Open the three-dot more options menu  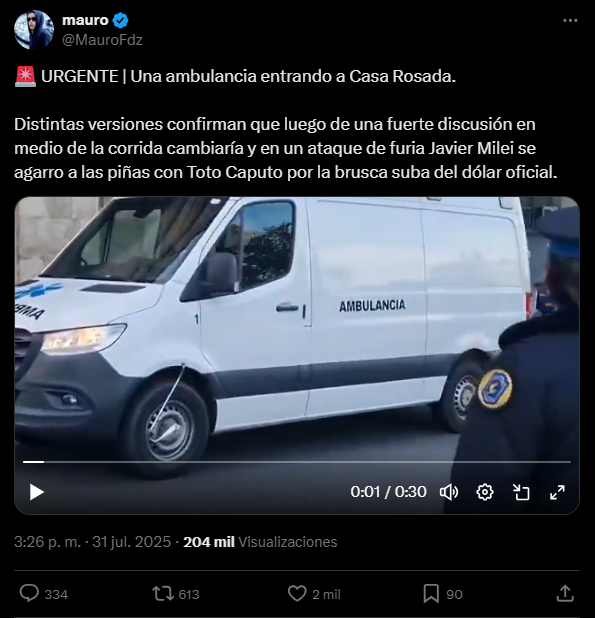click(x=570, y=20)
